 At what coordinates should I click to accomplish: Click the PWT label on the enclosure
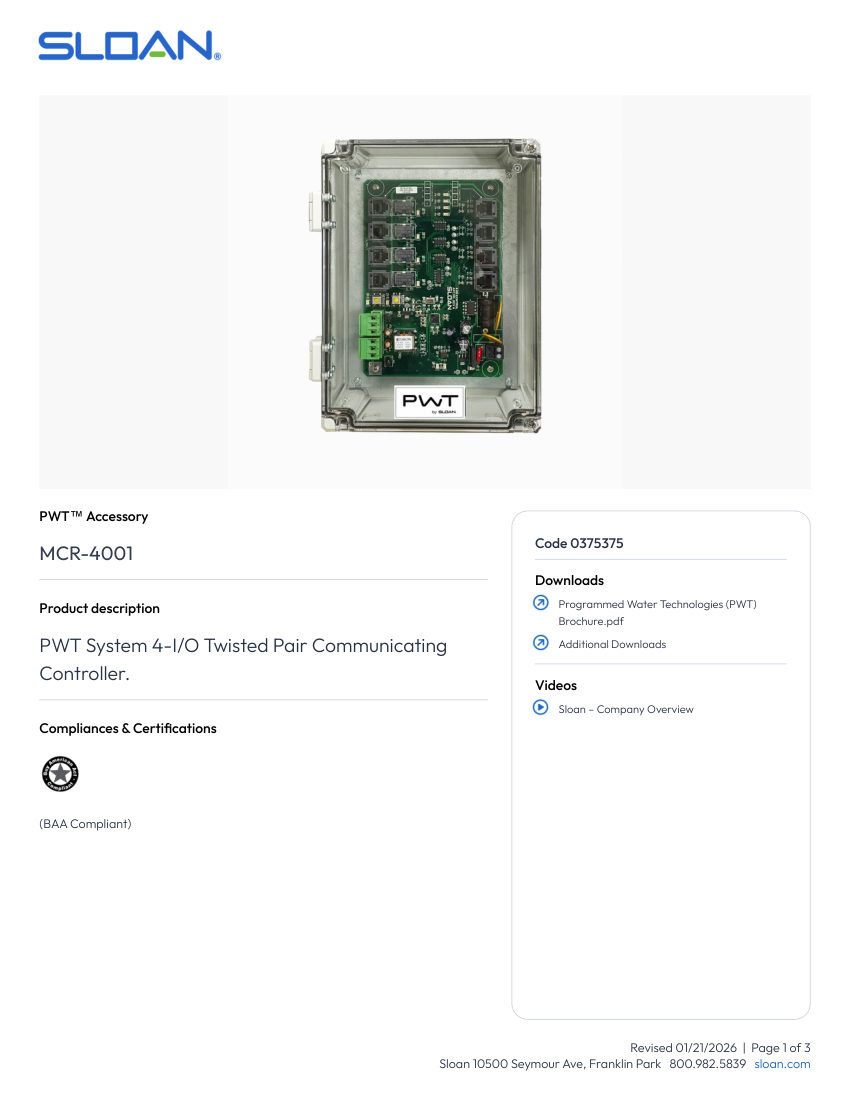(430, 402)
